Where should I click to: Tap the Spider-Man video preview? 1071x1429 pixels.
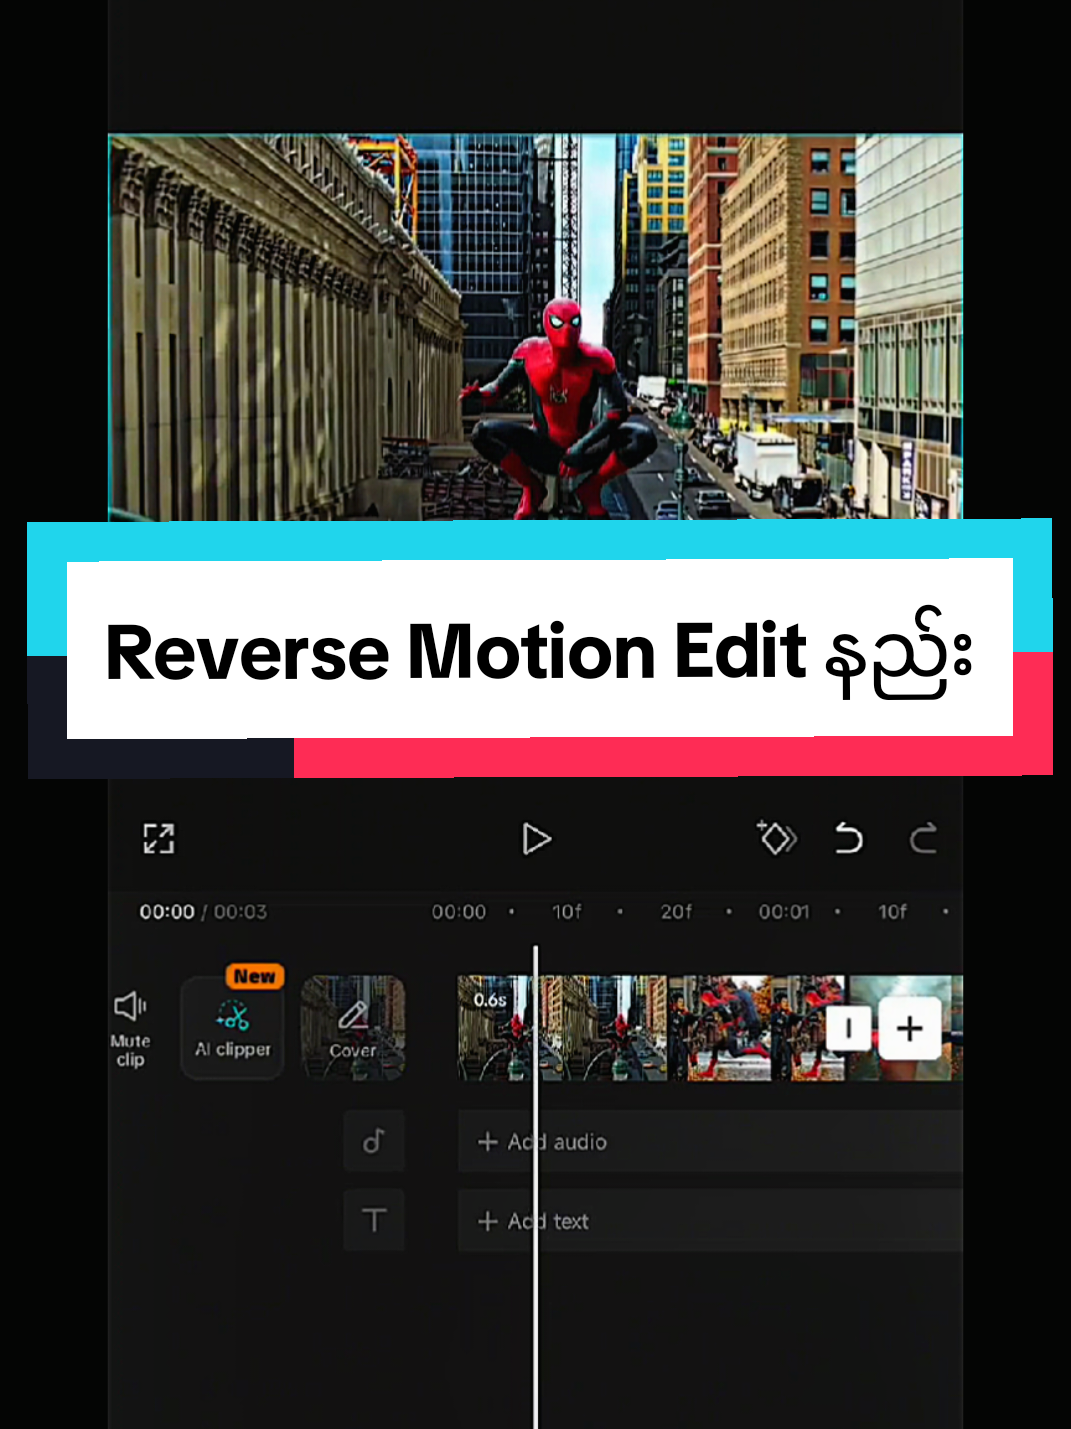[535, 327]
